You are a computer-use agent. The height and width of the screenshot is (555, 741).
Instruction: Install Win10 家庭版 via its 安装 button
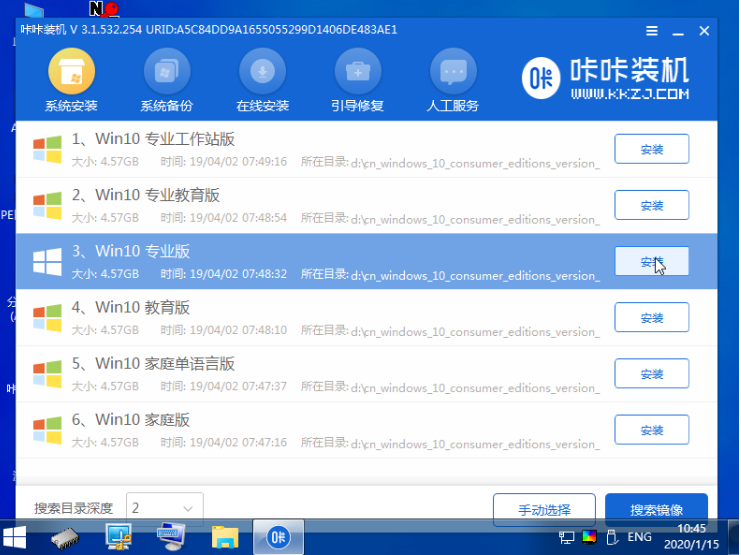651,430
